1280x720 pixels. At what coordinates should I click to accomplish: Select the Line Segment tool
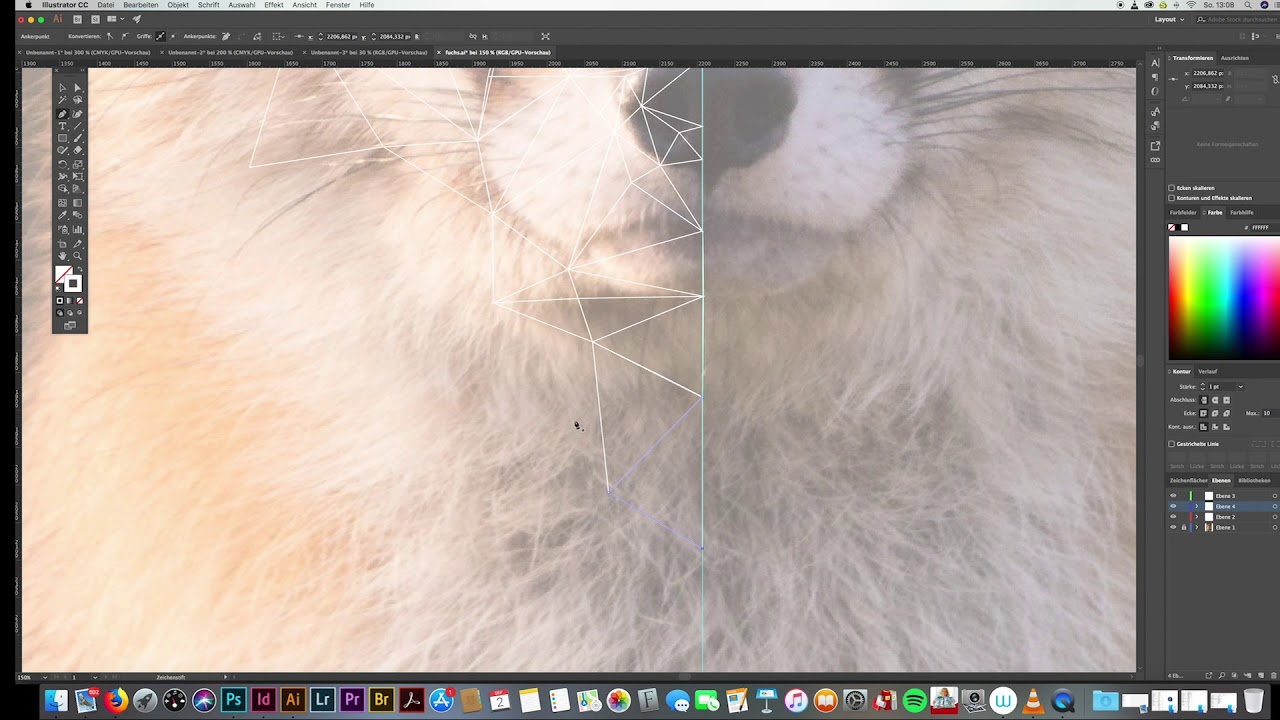coord(77,126)
